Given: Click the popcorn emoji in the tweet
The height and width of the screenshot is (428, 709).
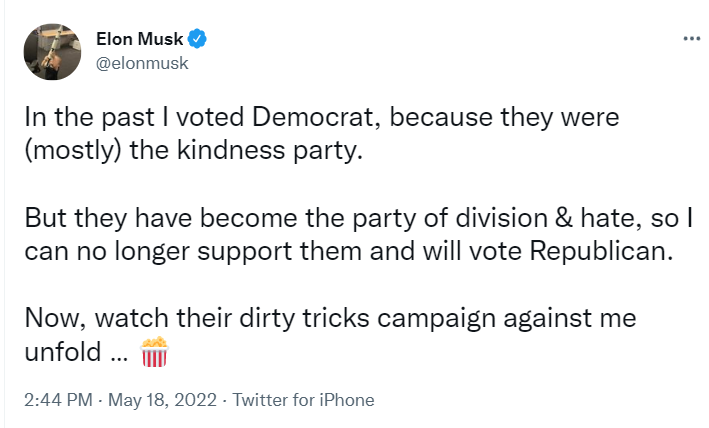Looking at the screenshot, I should click(x=155, y=353).
